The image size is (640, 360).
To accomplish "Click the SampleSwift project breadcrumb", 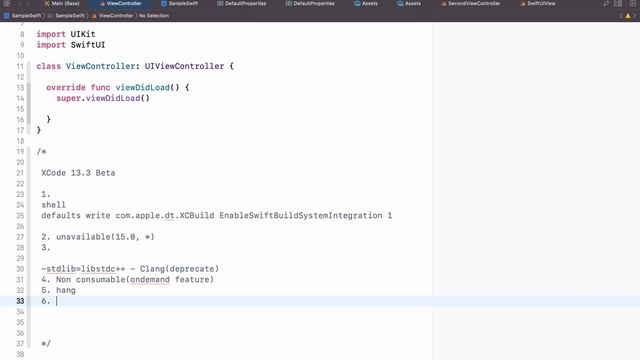I will point(22,16).
